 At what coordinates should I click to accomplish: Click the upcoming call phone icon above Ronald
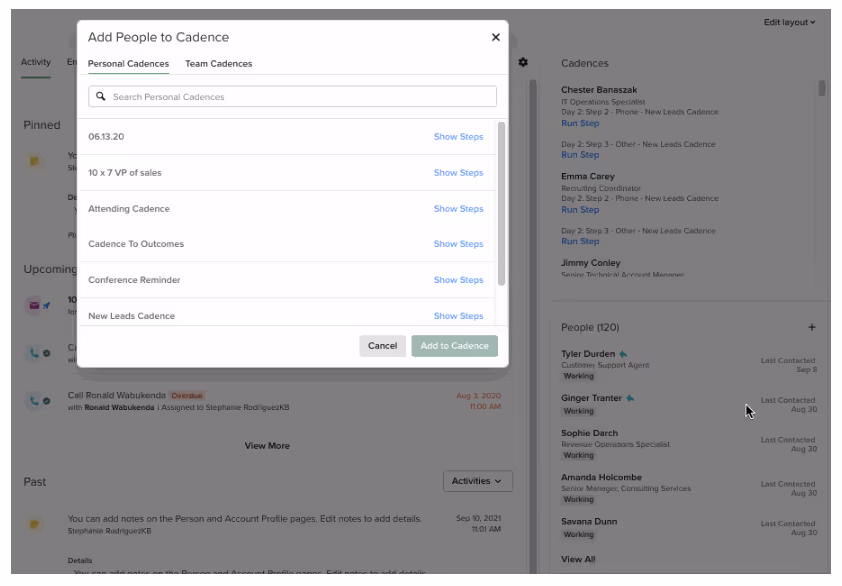(34, 353)
